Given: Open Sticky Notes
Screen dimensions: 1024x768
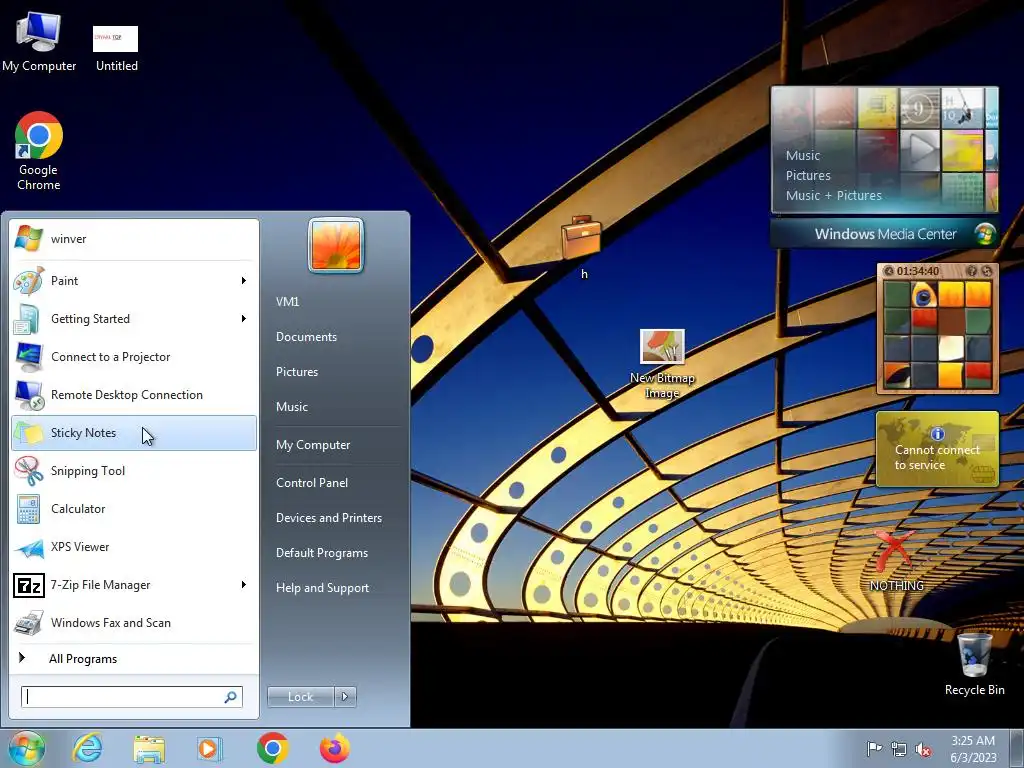Looking at the screenshot, I should pyautogui.click(x=134, y=433).
